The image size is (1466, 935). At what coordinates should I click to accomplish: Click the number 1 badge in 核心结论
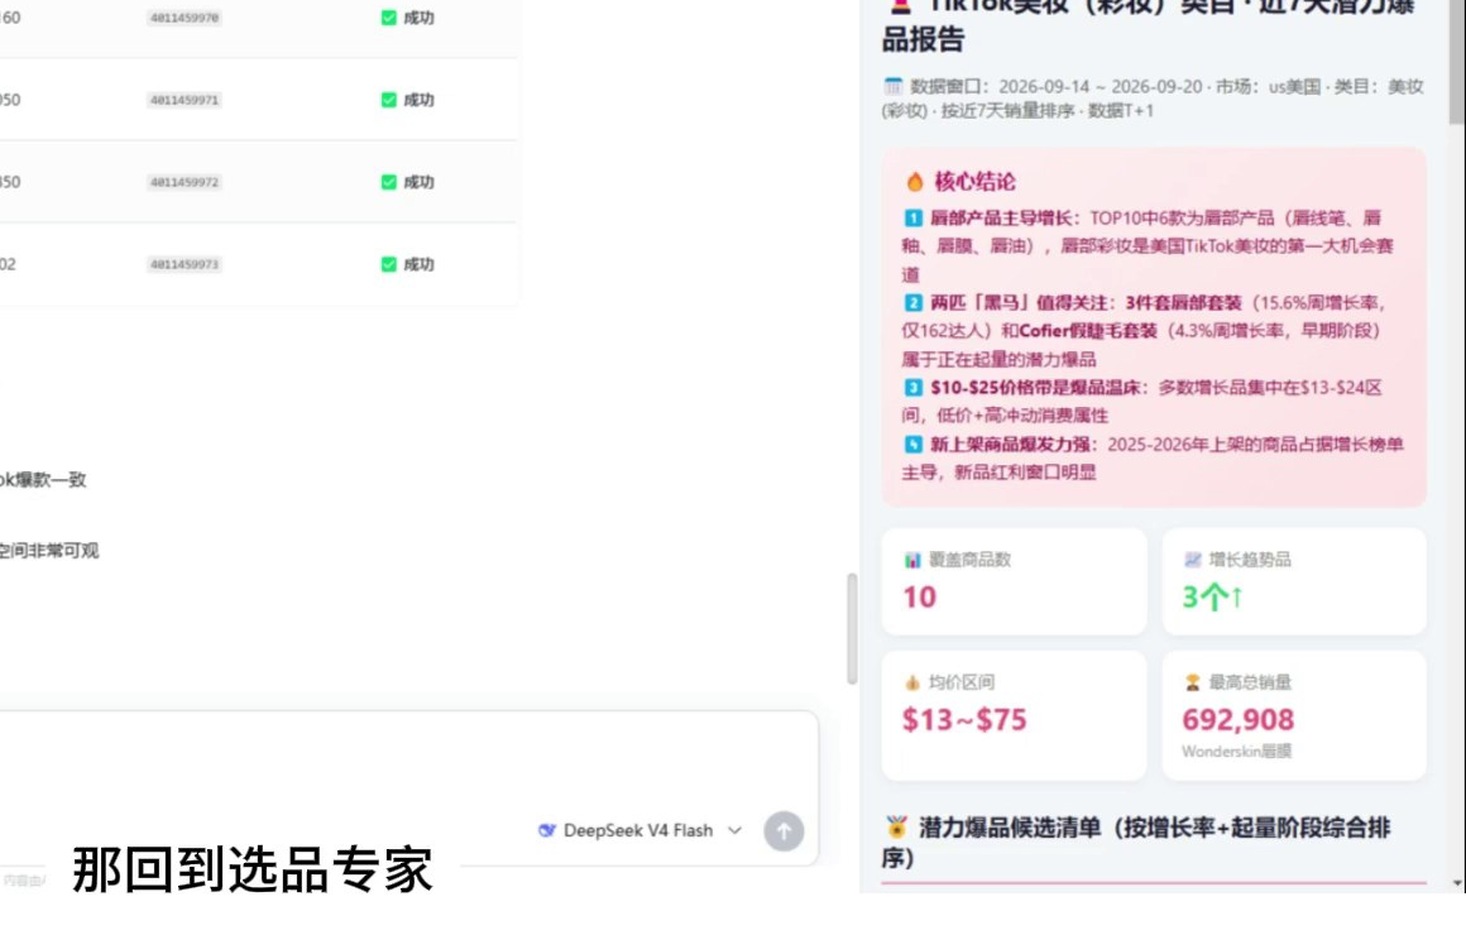point(913,218)
